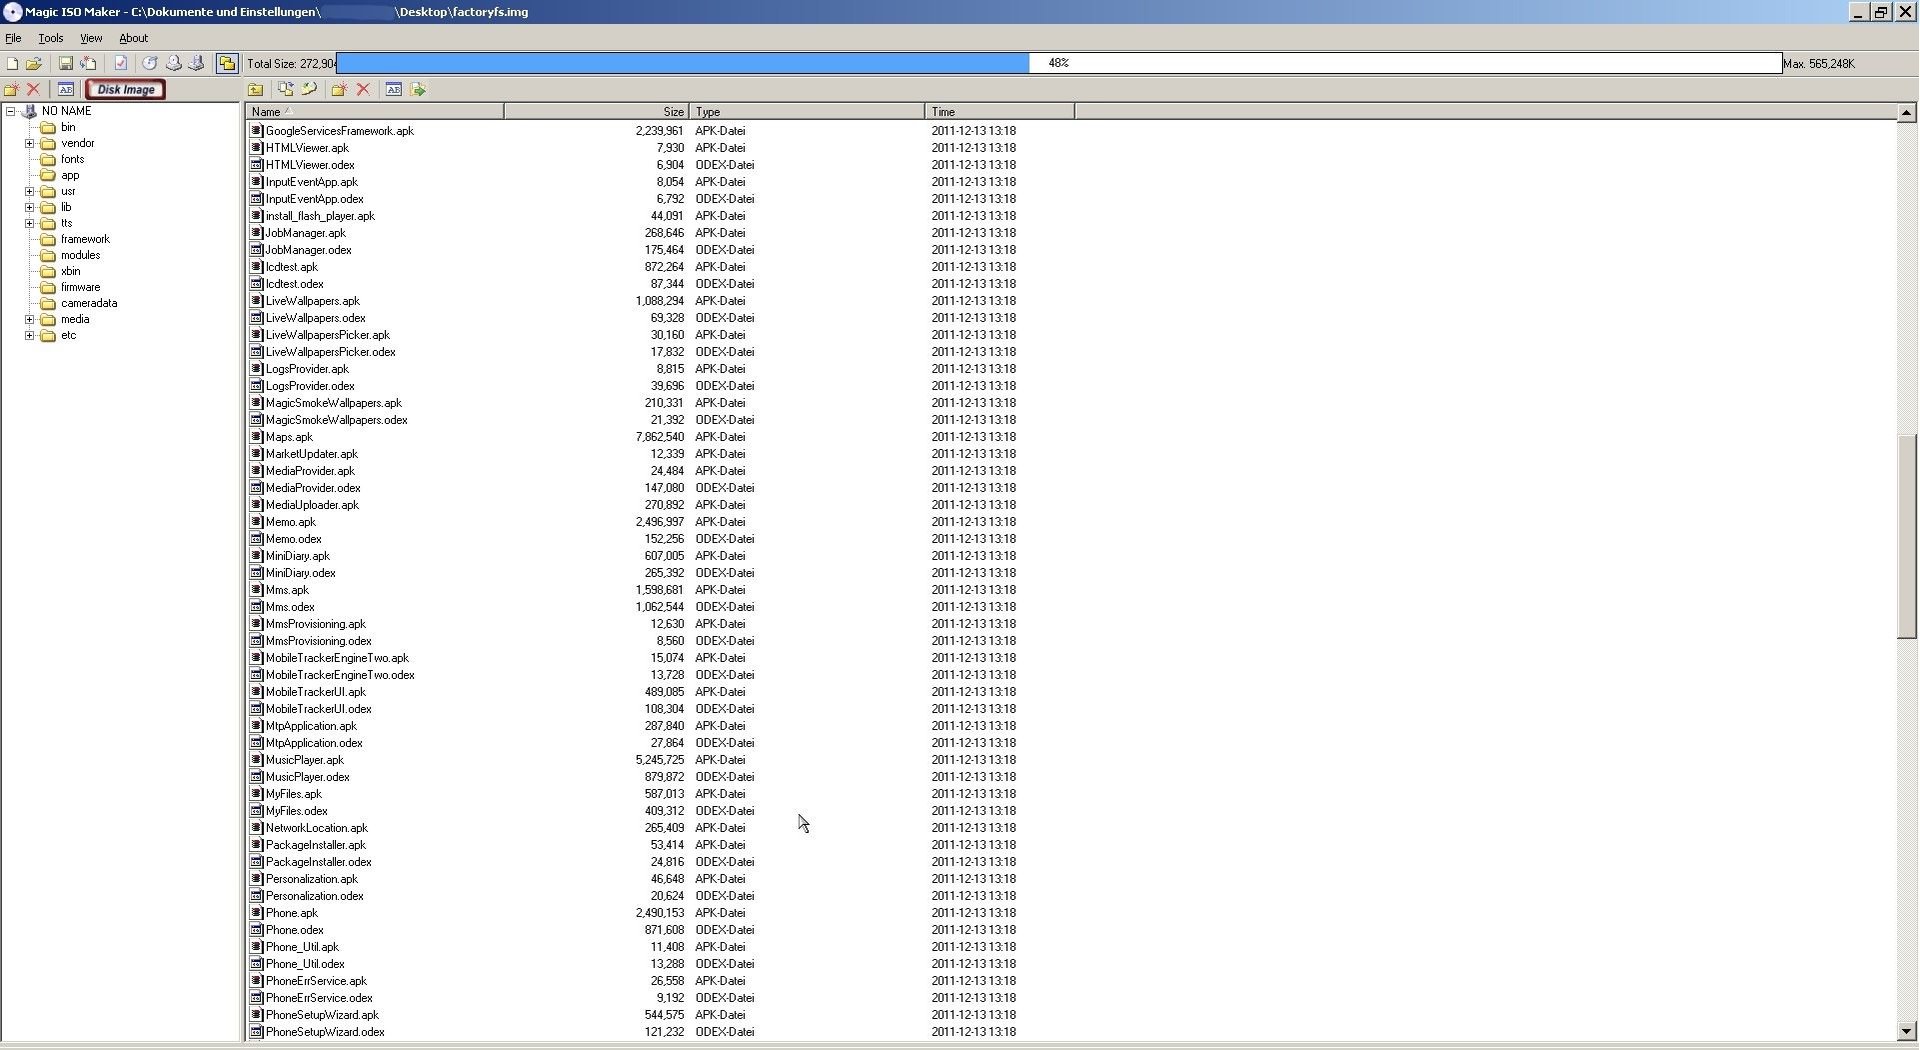
Task: Select Maps.apk in the file list
Action: tap(289, 437)
